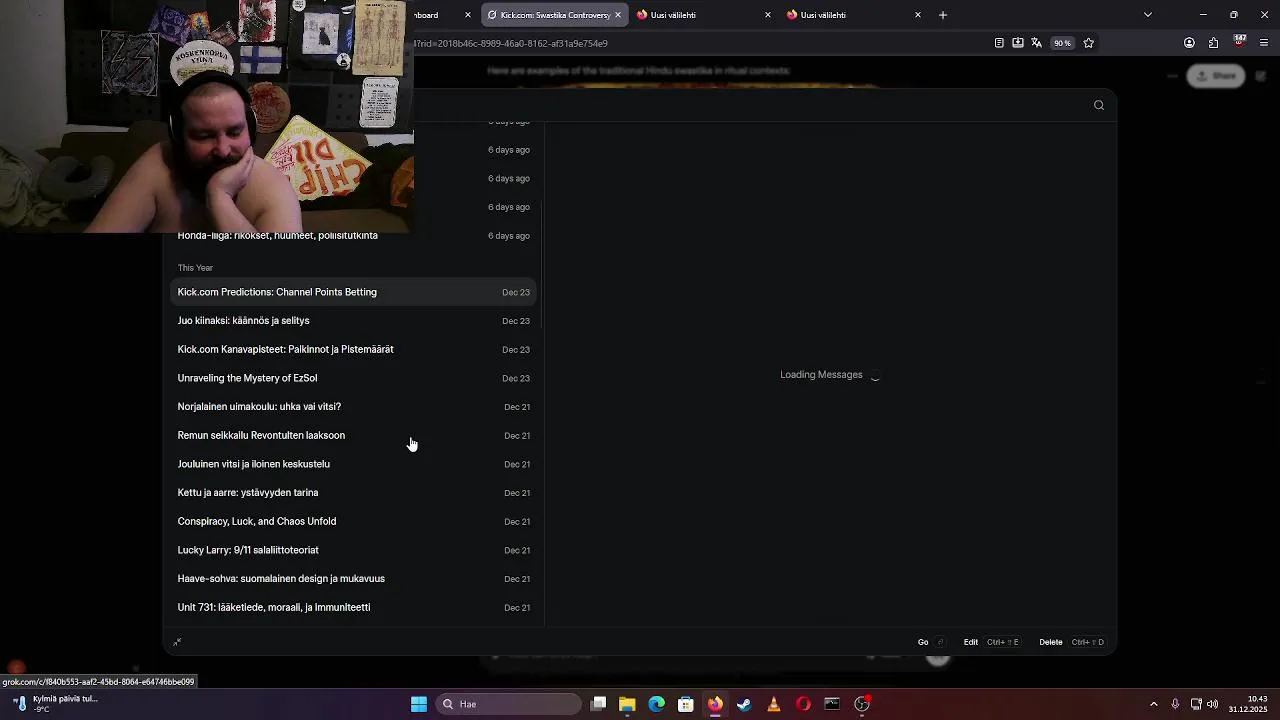Open chat 'Honda-liiga: rikokset, huumeet, poliisitutkinta'
This screenshot has width=1280, height=720.
[x=354, y=236]
